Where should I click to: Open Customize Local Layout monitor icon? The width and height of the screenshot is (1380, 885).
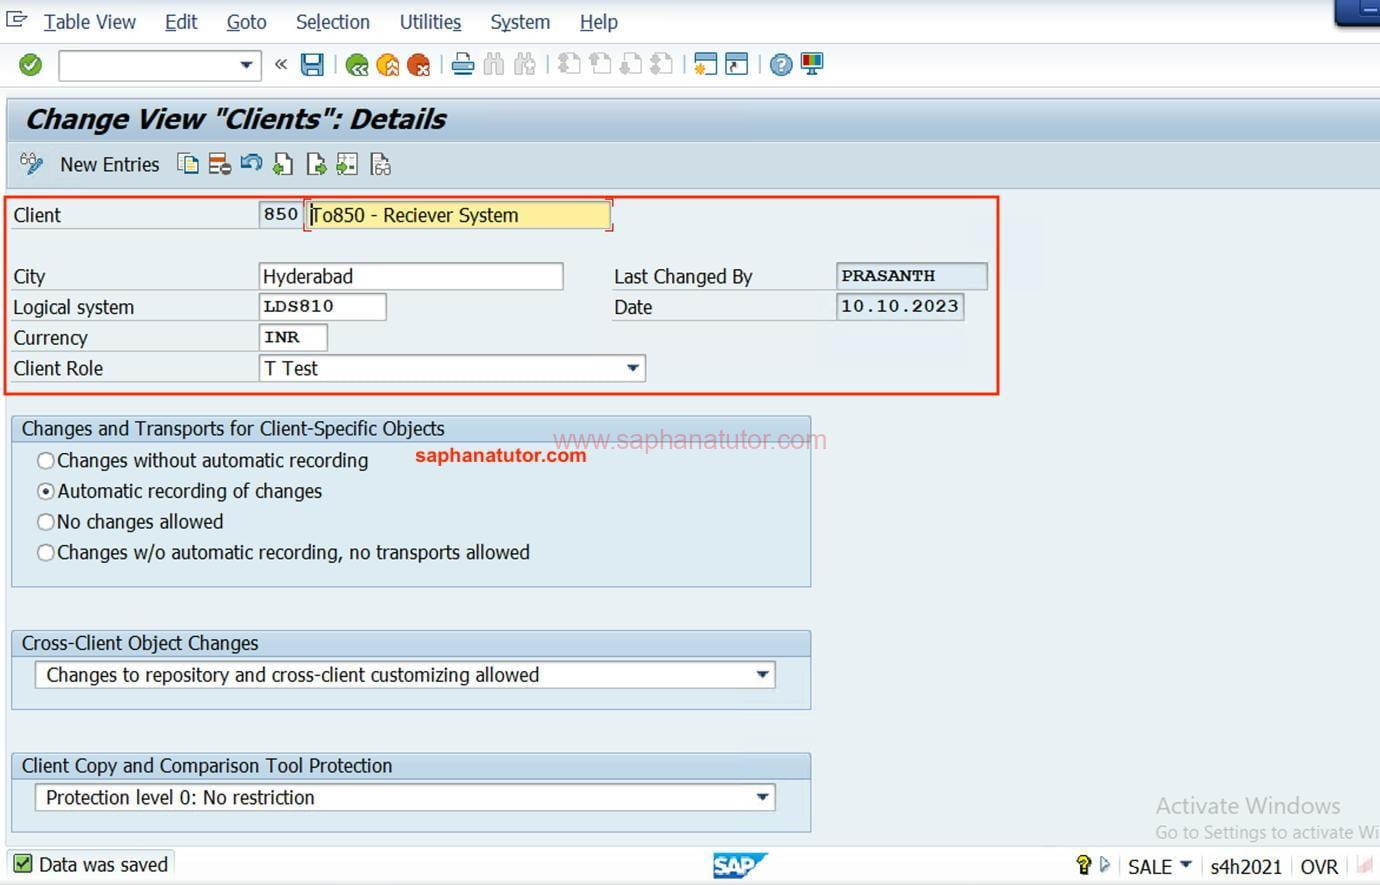pyautogui.click(x=812, y=65)
